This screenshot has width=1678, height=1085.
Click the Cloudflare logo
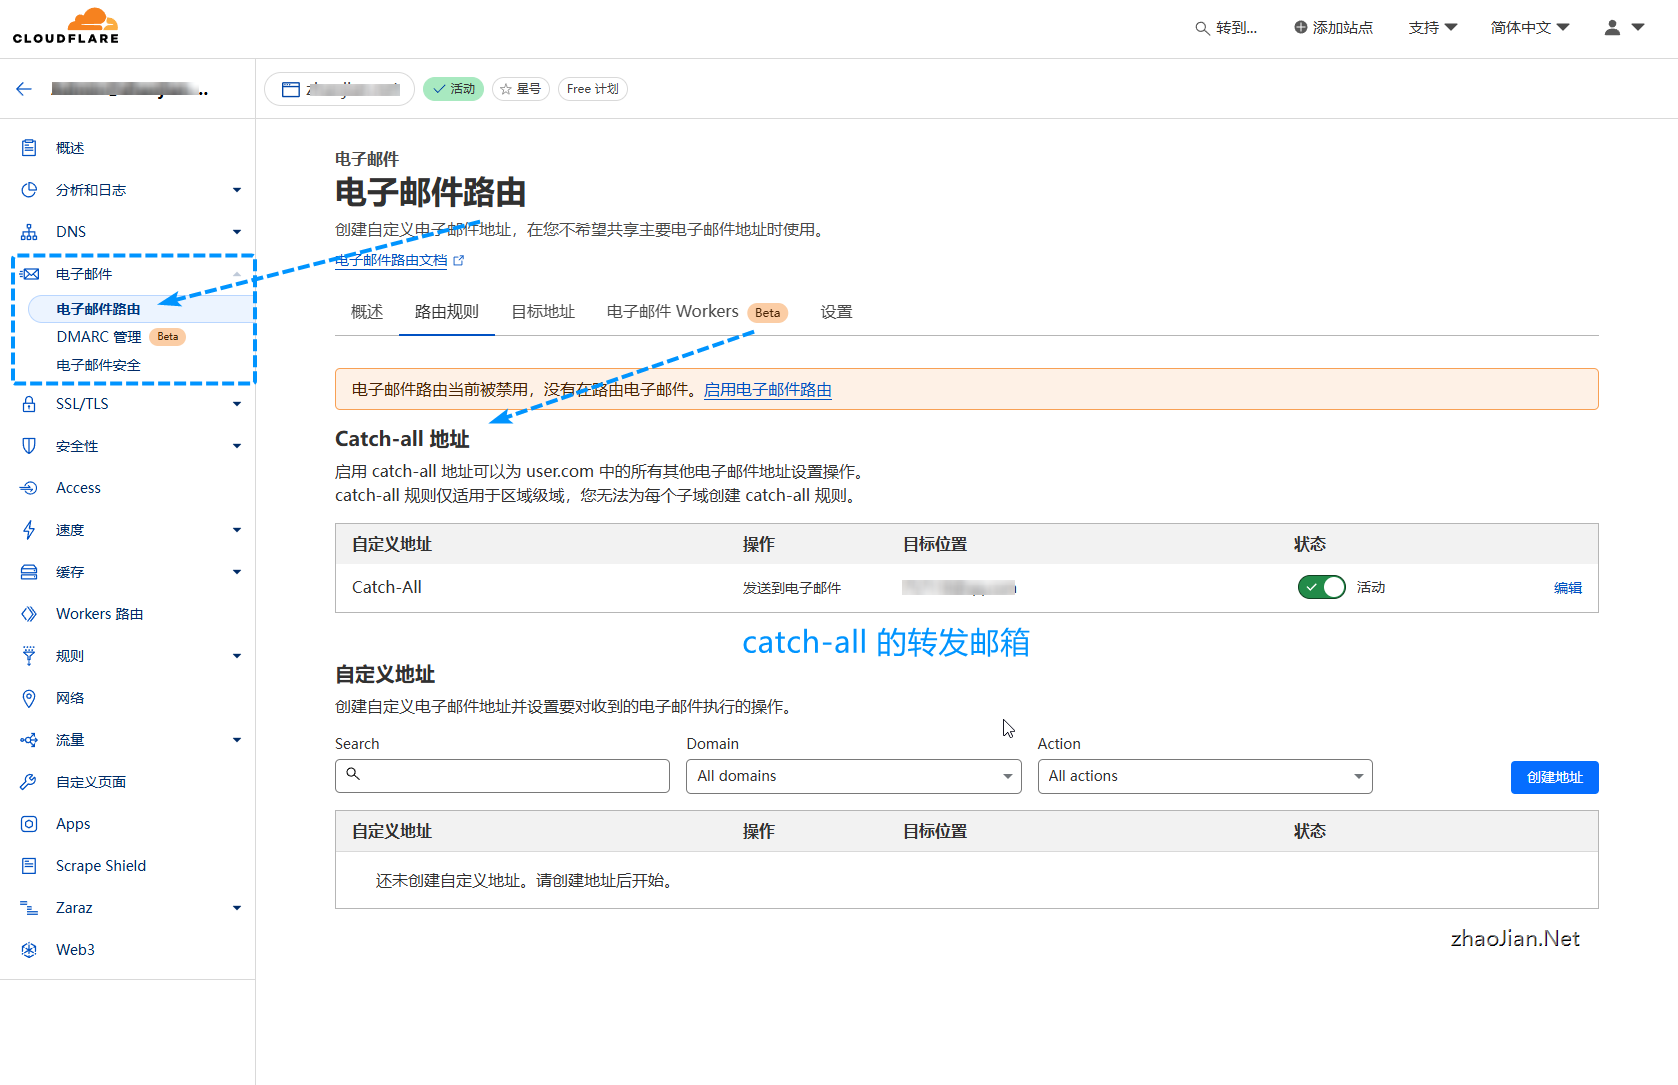pos(65,25)
